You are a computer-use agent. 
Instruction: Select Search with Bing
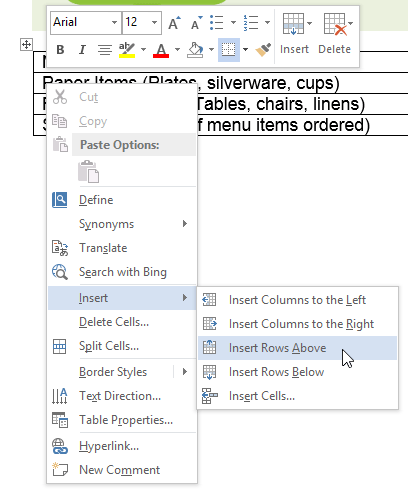[x=122, y=272]
